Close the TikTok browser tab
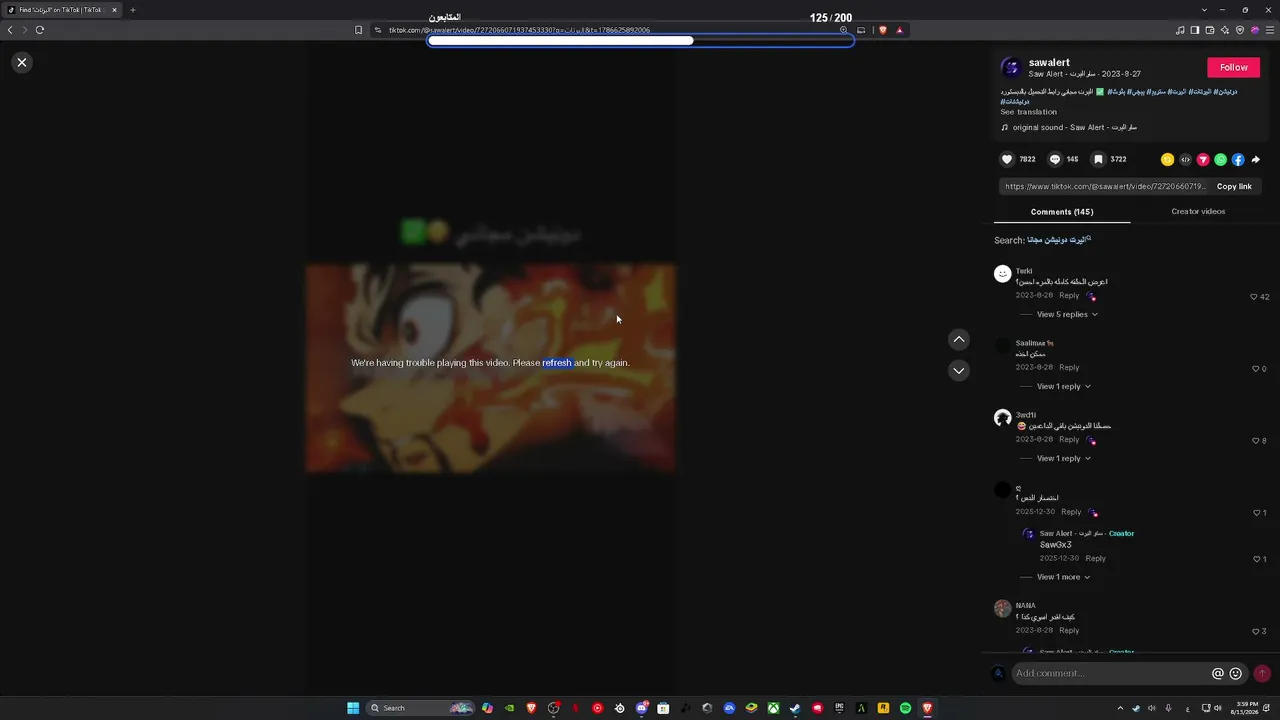Viewport: 1280px width, 720px height. pos(114,10)
